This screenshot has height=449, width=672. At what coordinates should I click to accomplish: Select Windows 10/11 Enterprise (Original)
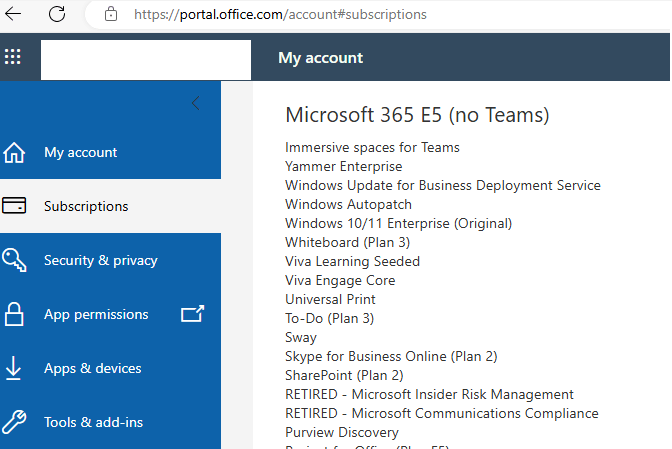pos(399,224)
